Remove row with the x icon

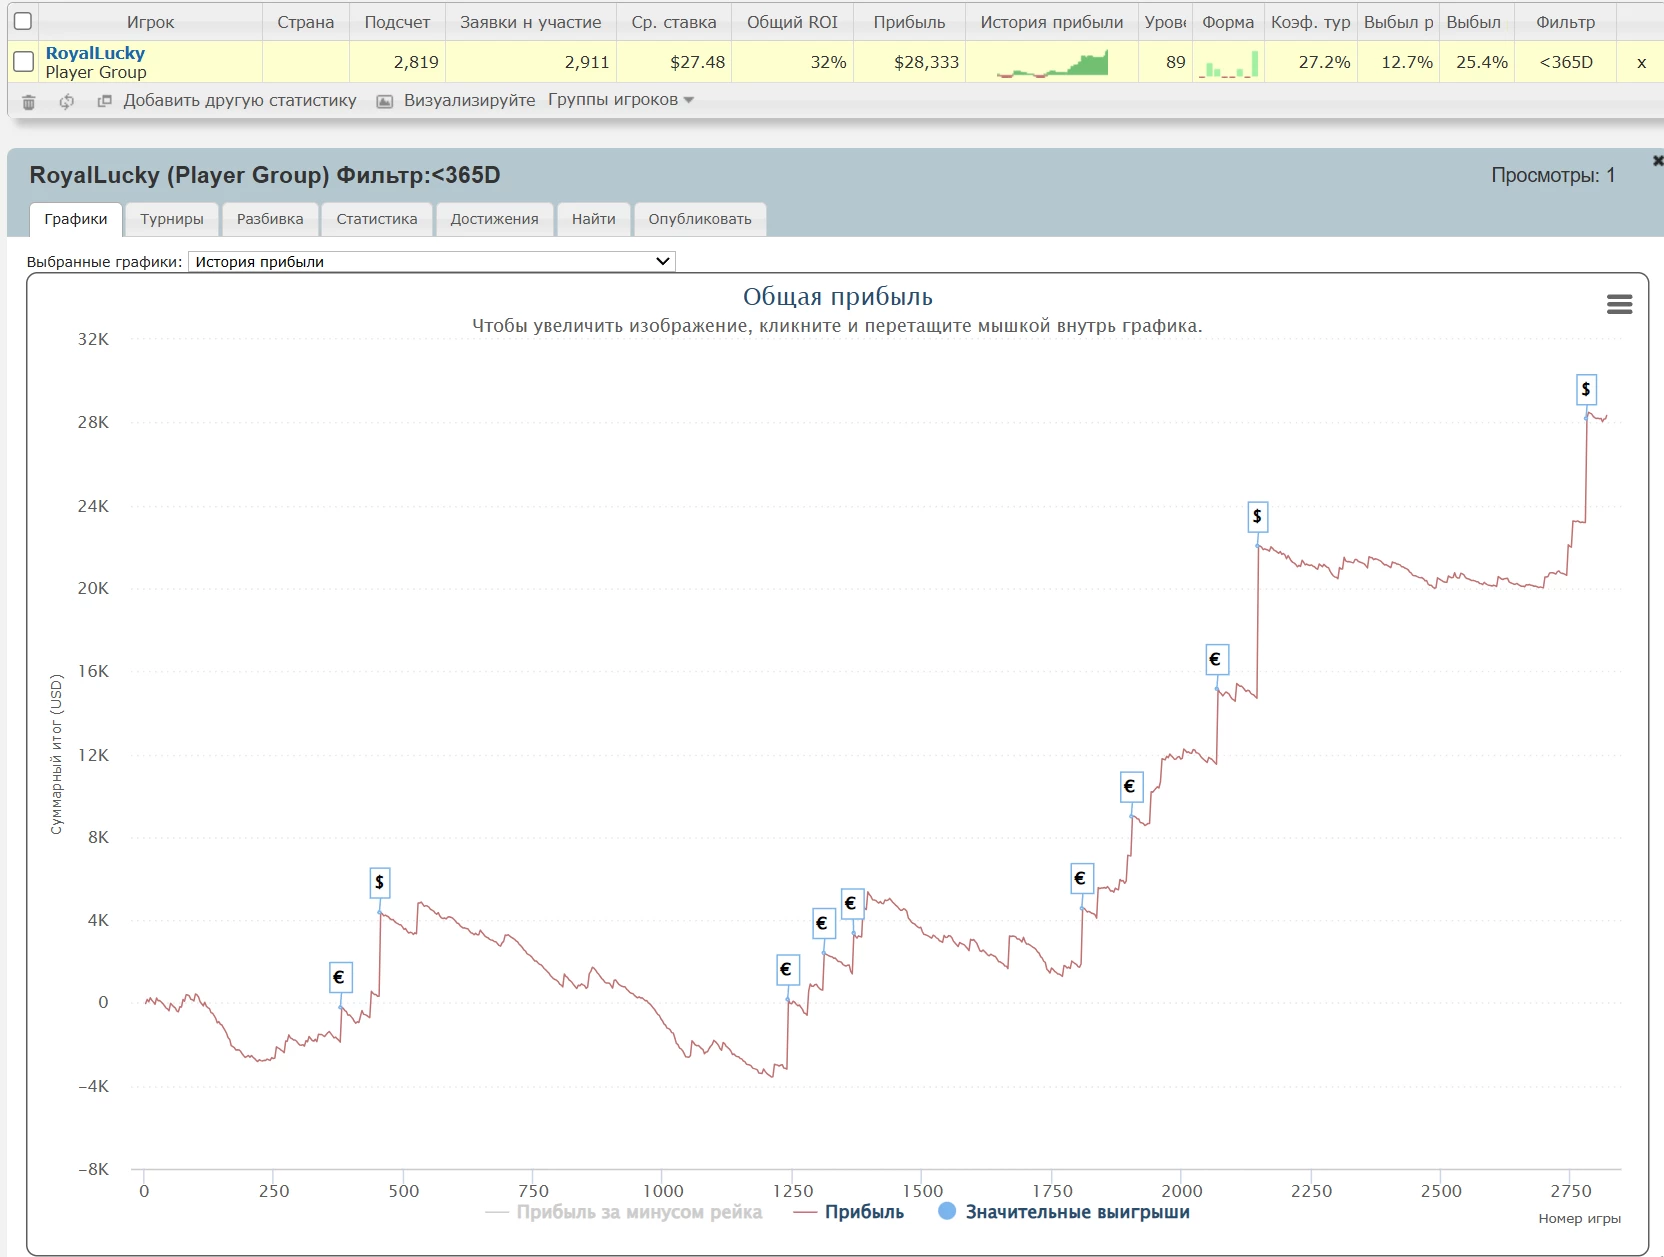pyautogui.click(x=1641, y=63)
